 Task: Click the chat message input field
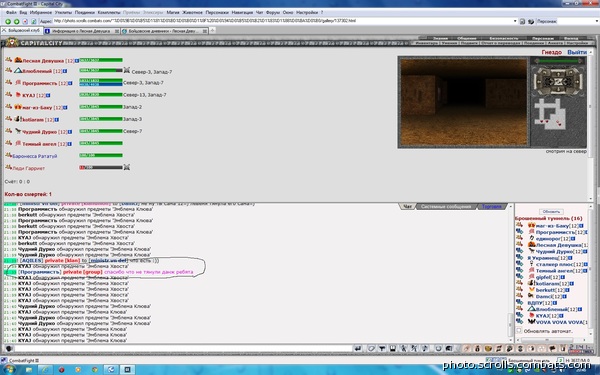[183, 349]
